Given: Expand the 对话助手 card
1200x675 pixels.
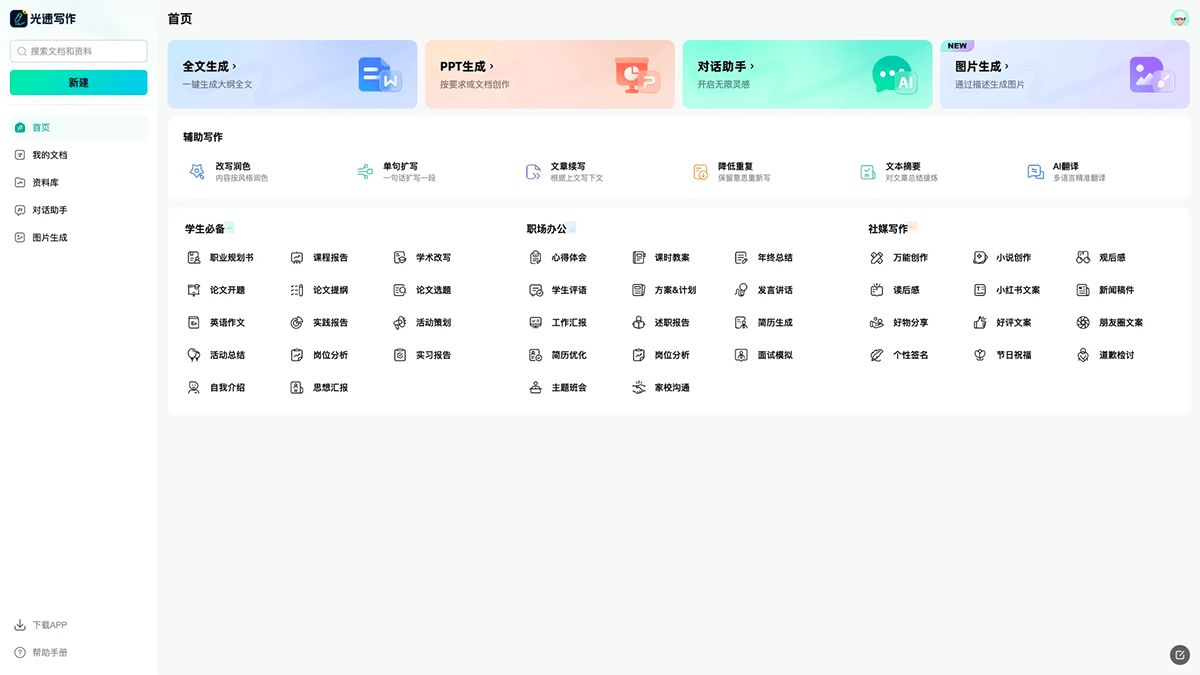Looking at the screenshot, I should (807, 74).
